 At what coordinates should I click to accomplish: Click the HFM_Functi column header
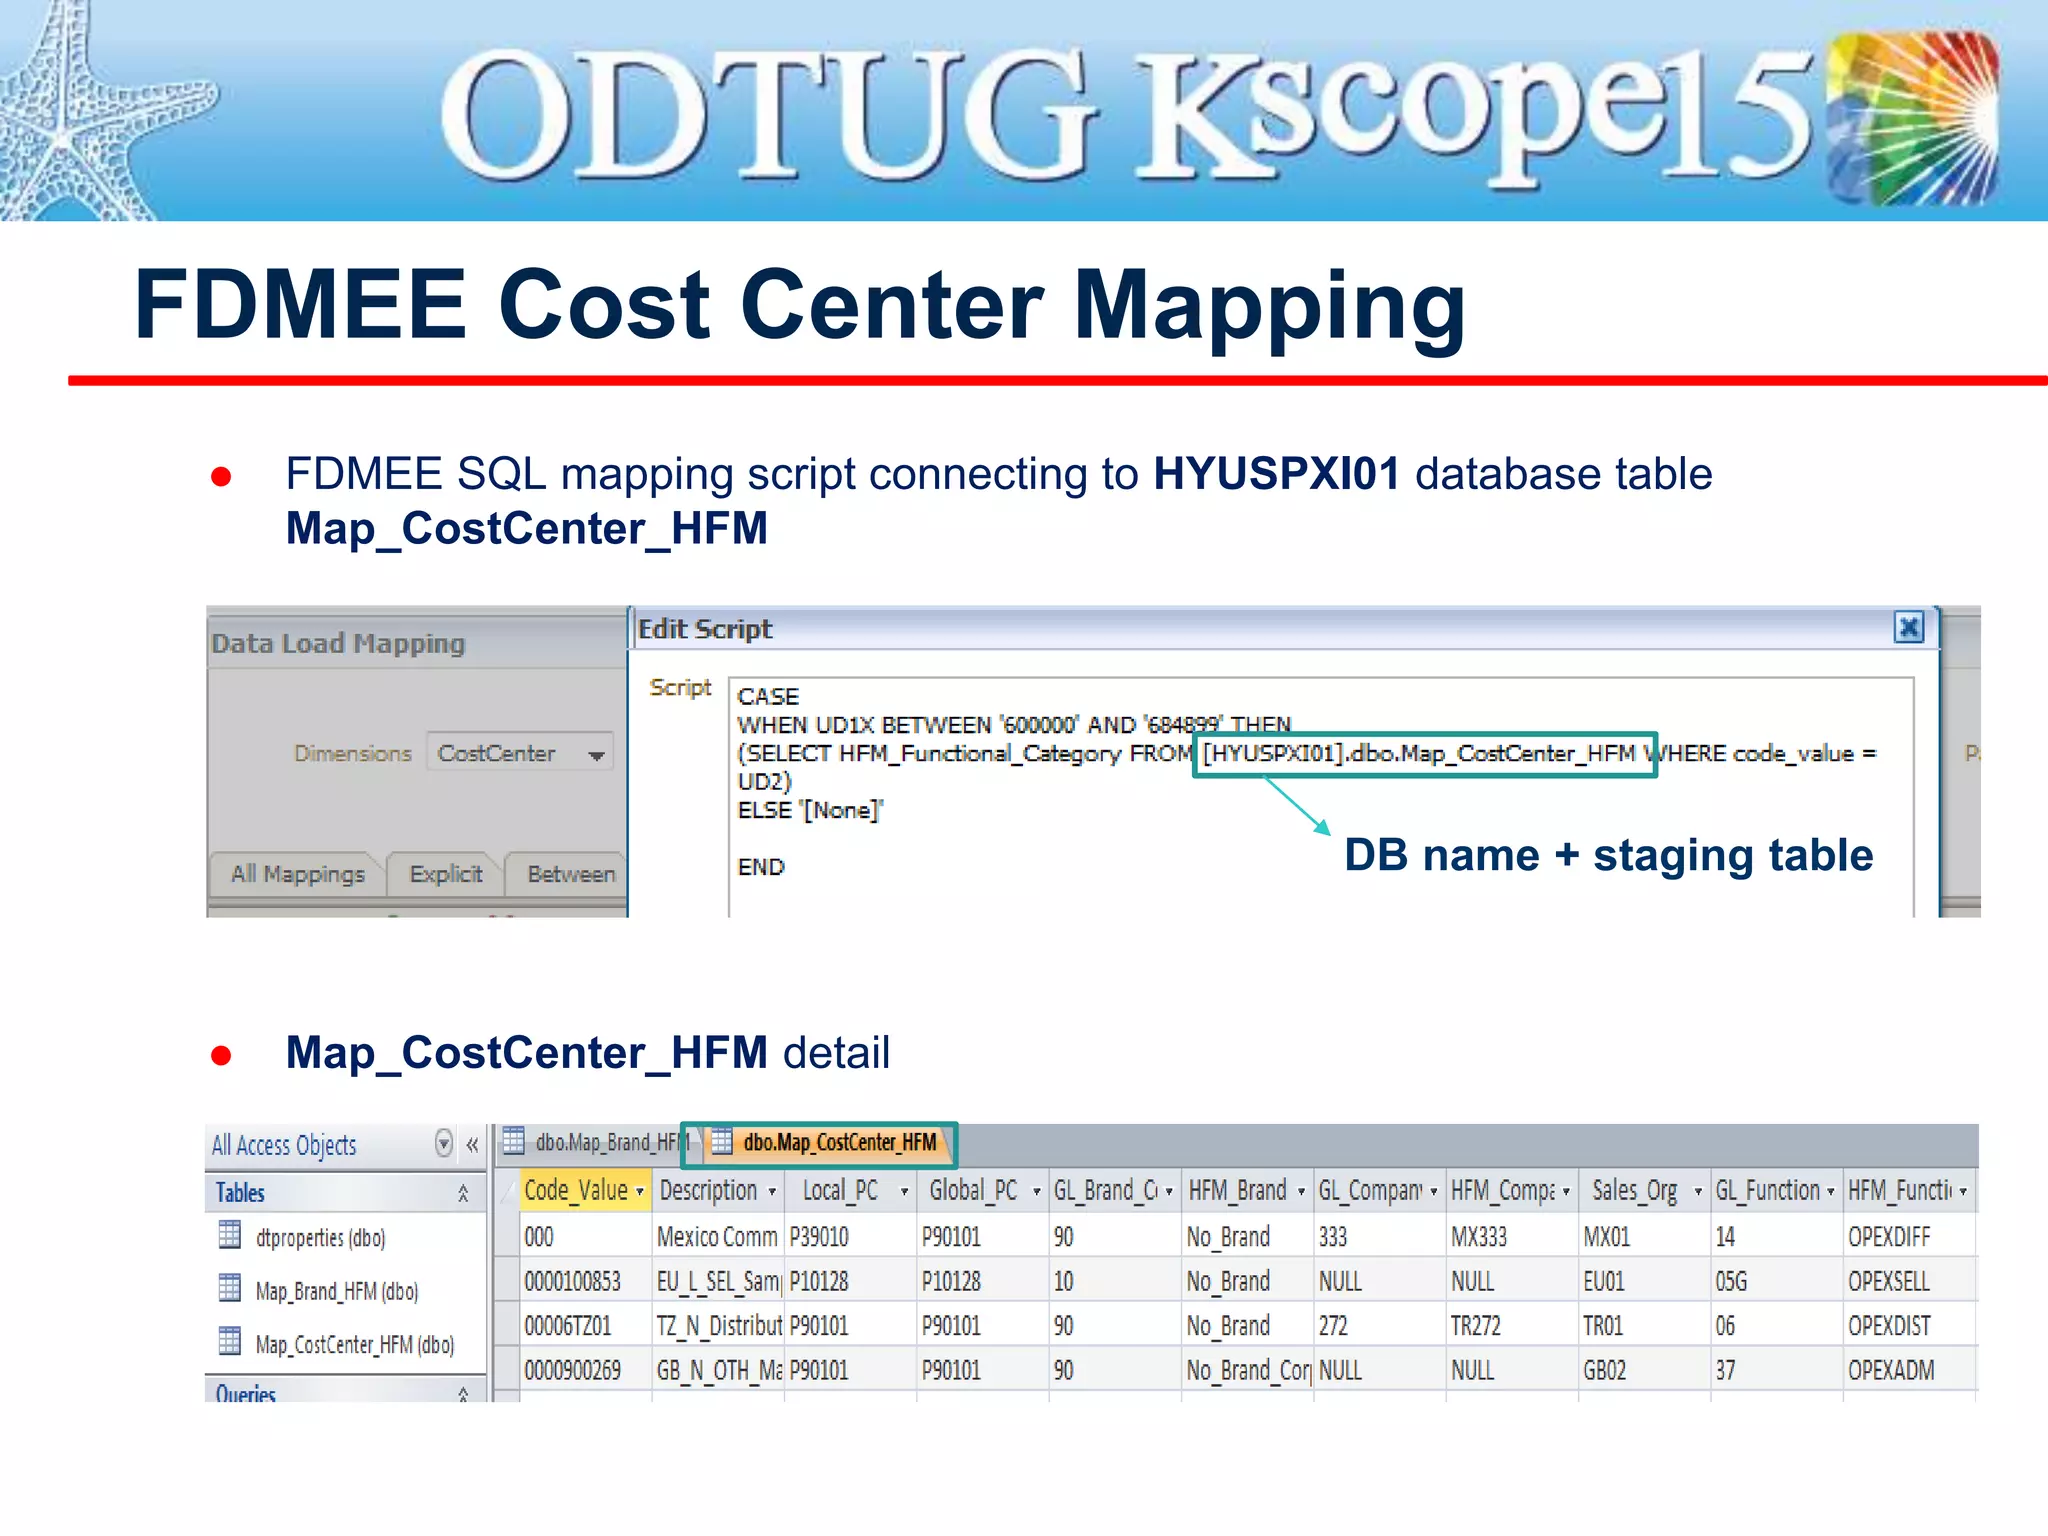click(1909, 1190)
